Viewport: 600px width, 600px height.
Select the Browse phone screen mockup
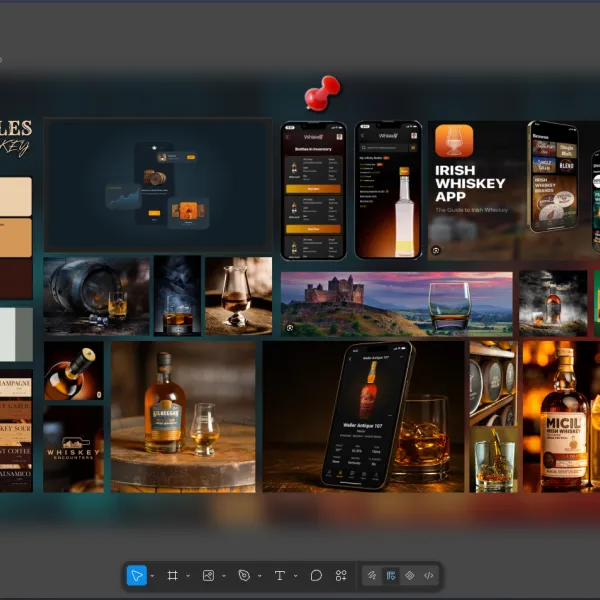[x=553, y=177]
